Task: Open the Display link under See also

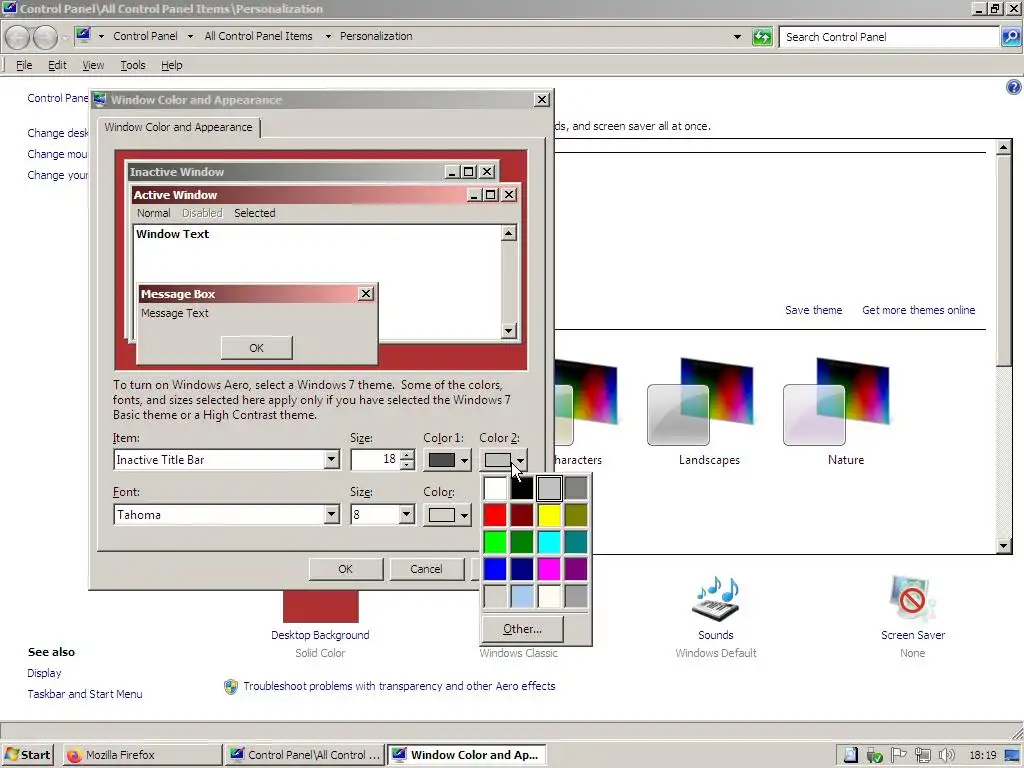Action: click(x=44, y=673)
